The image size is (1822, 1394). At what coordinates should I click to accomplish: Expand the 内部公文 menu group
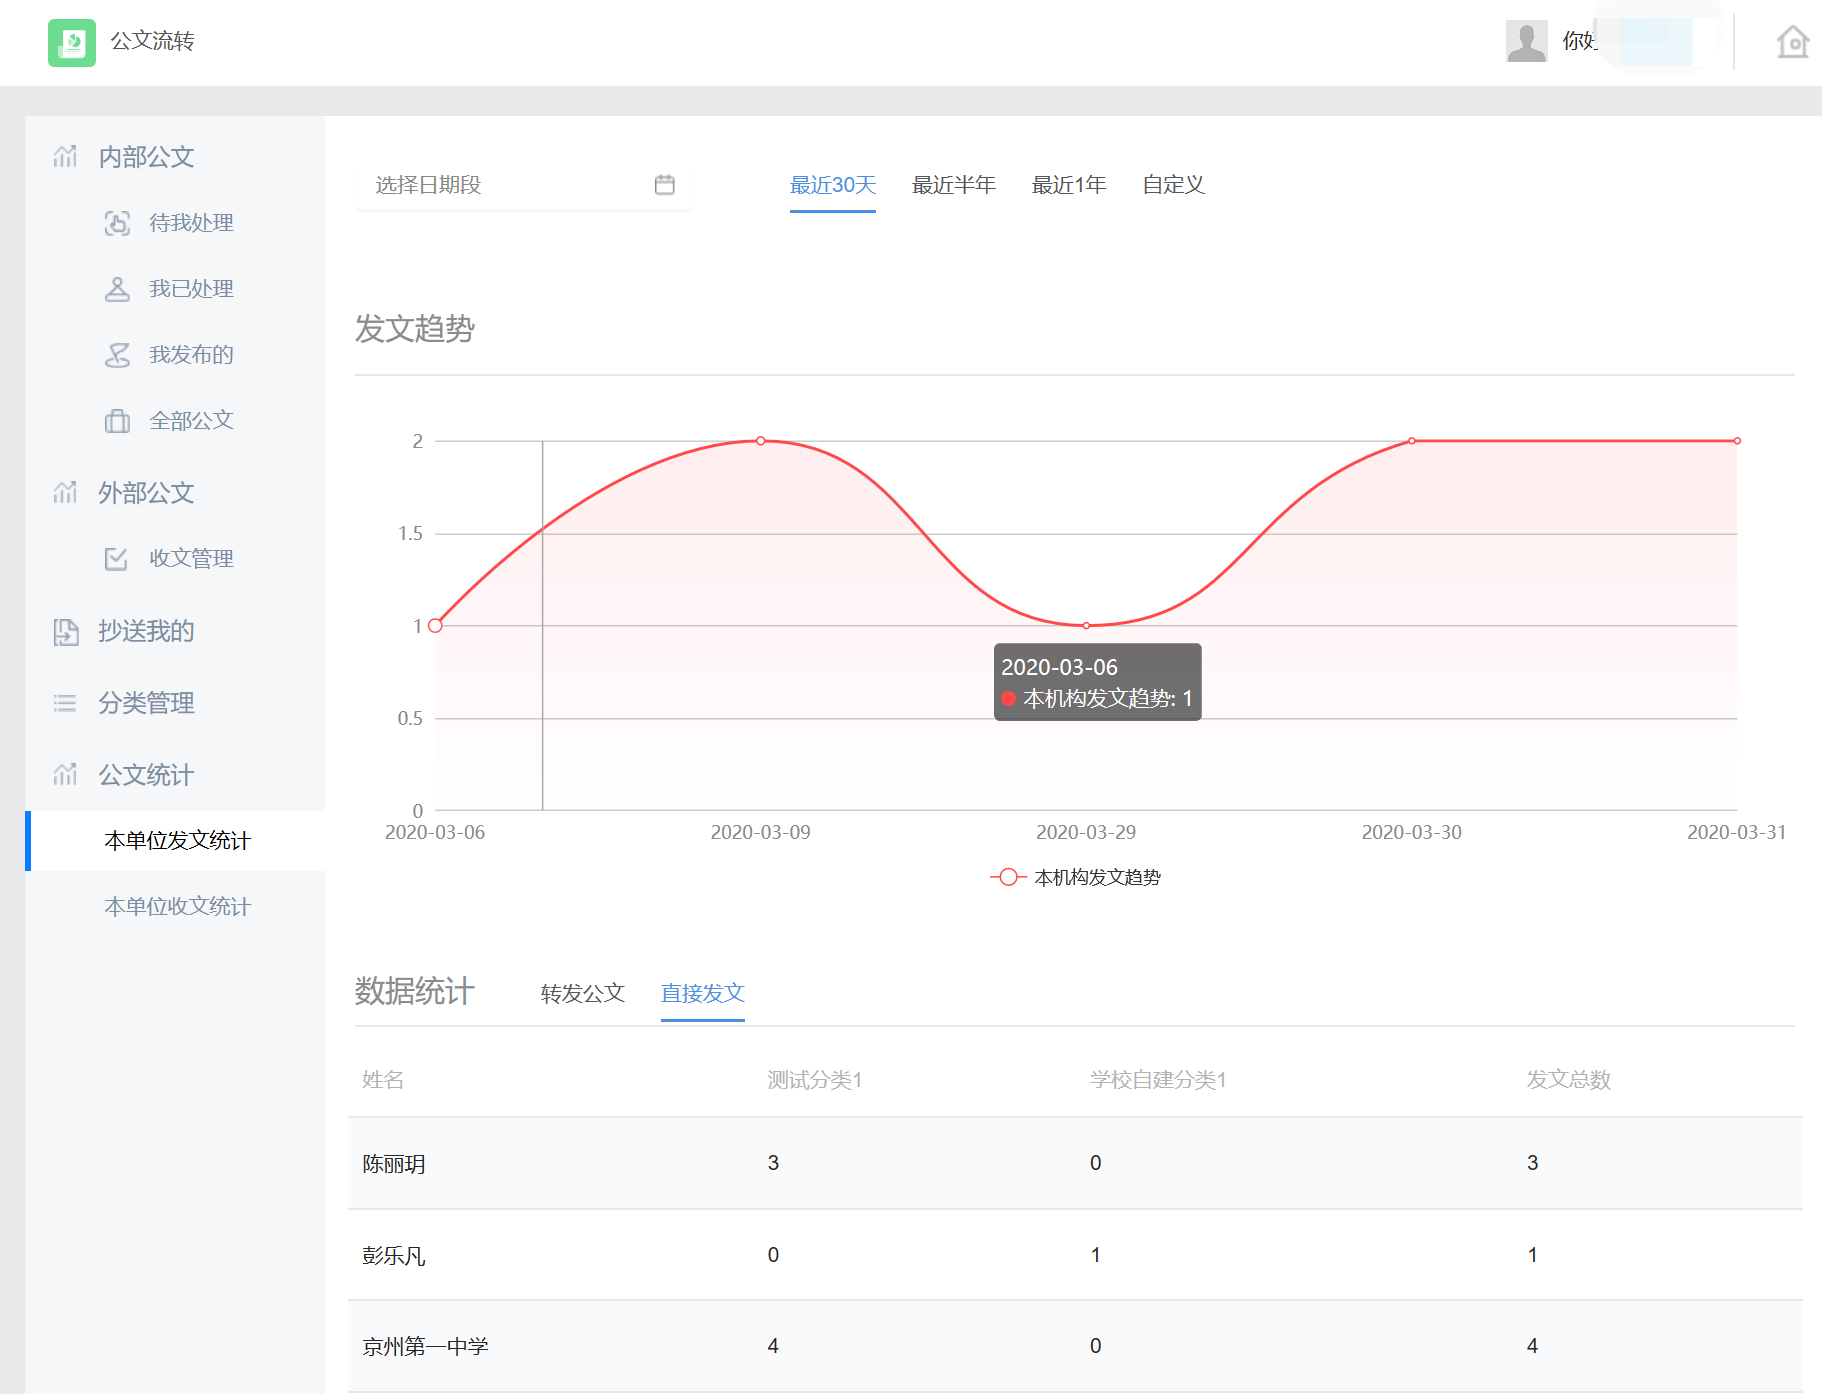coord(146,157)
